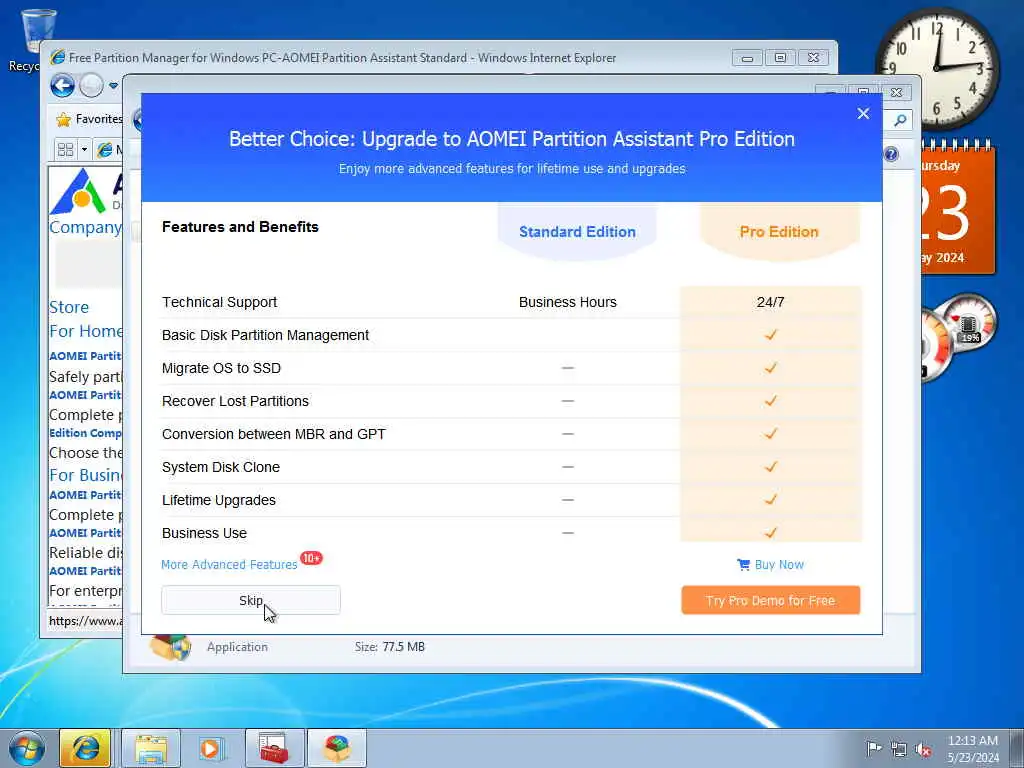Open the Store link on webpage
The height and width of the screenshot is (768, 1024).
pyautogui.click(x=69, y=307)
